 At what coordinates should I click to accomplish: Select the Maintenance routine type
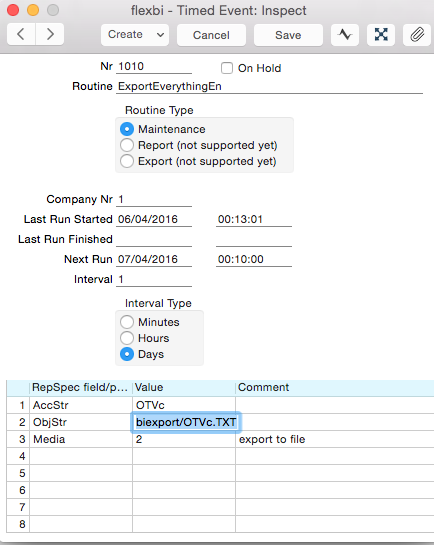tap(127, 129)
